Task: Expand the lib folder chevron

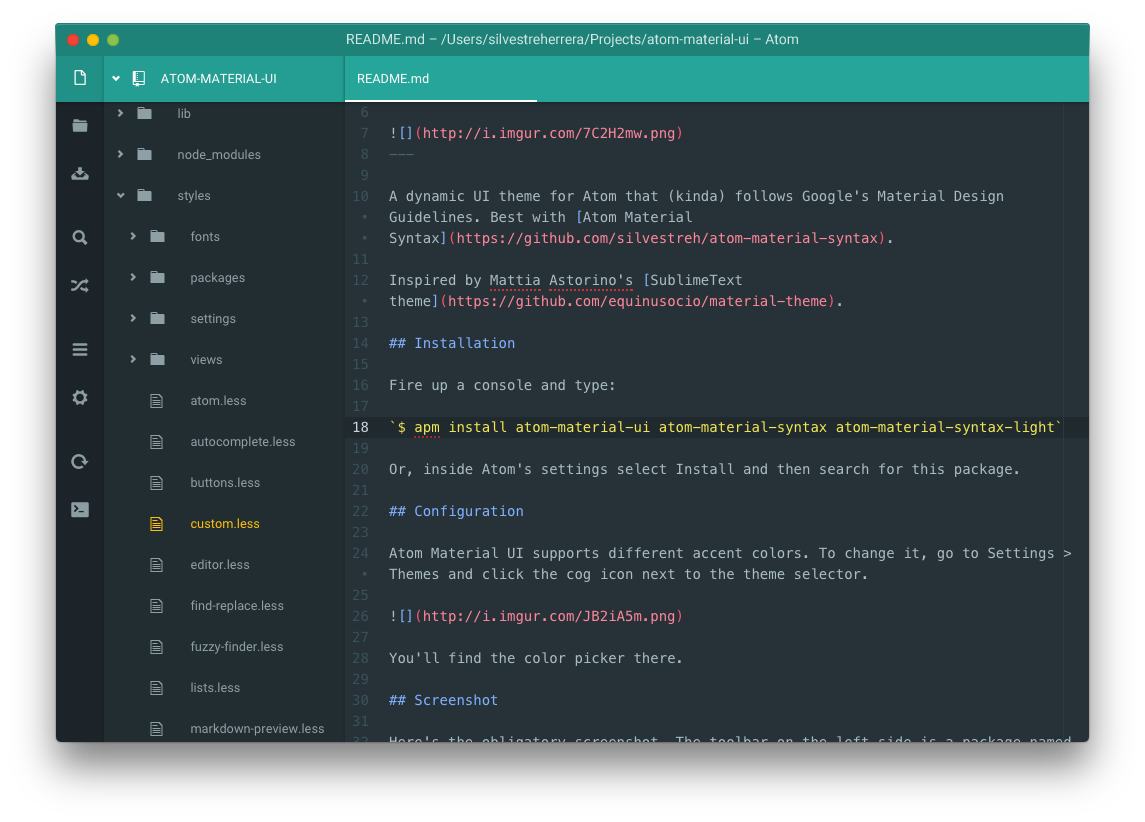Action: point(120,113)
